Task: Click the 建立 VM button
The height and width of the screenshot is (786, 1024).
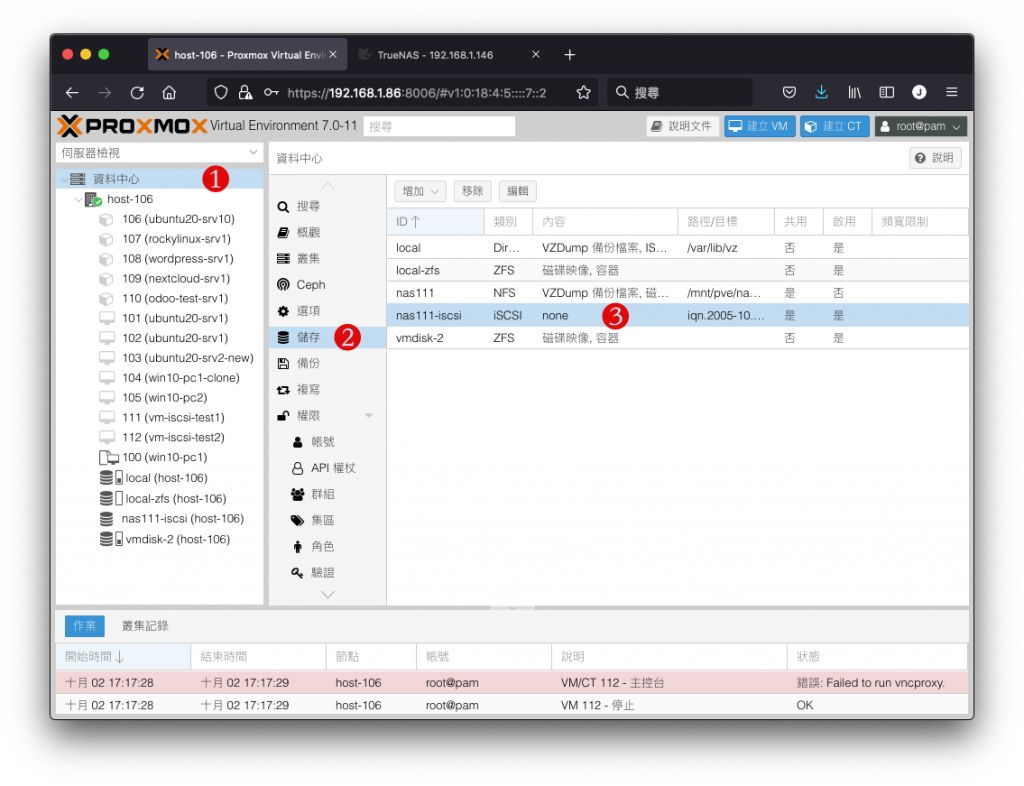Action: point(758,126)
